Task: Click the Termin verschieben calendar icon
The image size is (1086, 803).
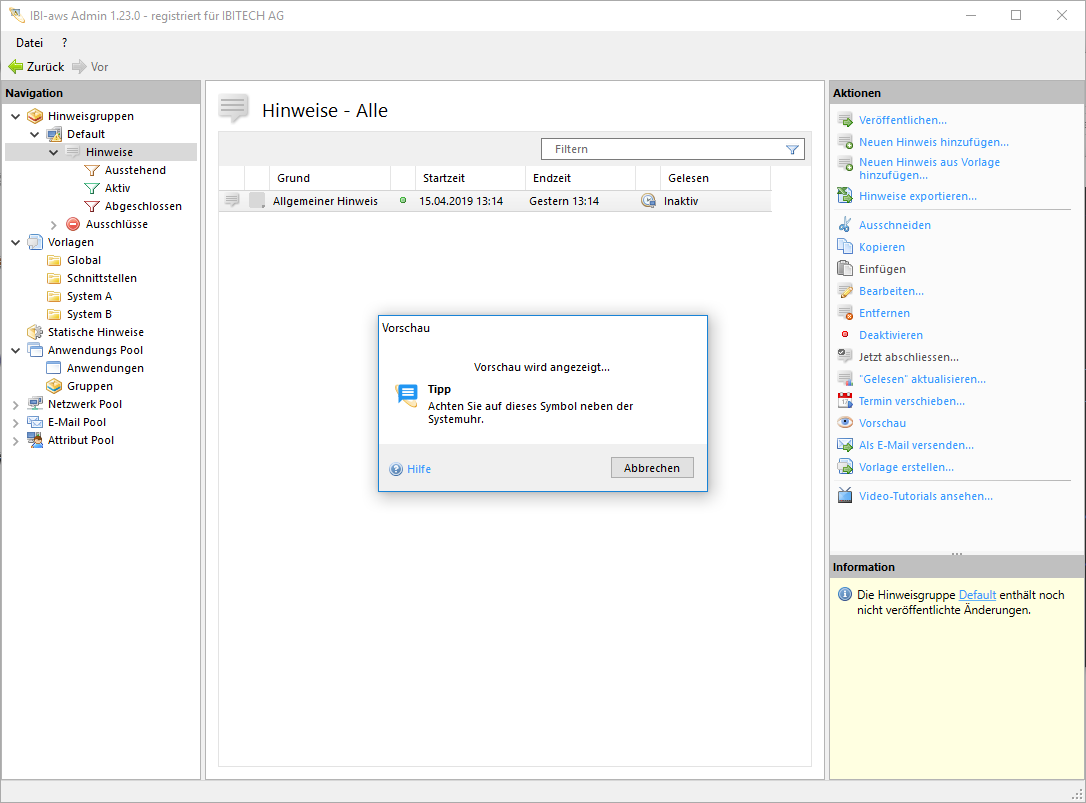Action: point(845,401)
